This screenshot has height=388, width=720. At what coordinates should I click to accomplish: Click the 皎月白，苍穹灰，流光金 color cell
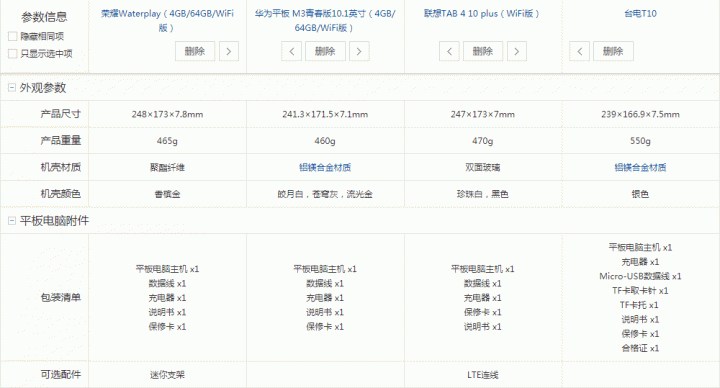[x=325, y=194]
